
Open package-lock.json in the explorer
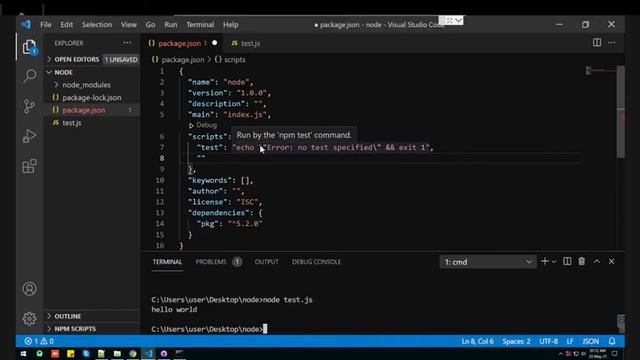pos(92,98)
